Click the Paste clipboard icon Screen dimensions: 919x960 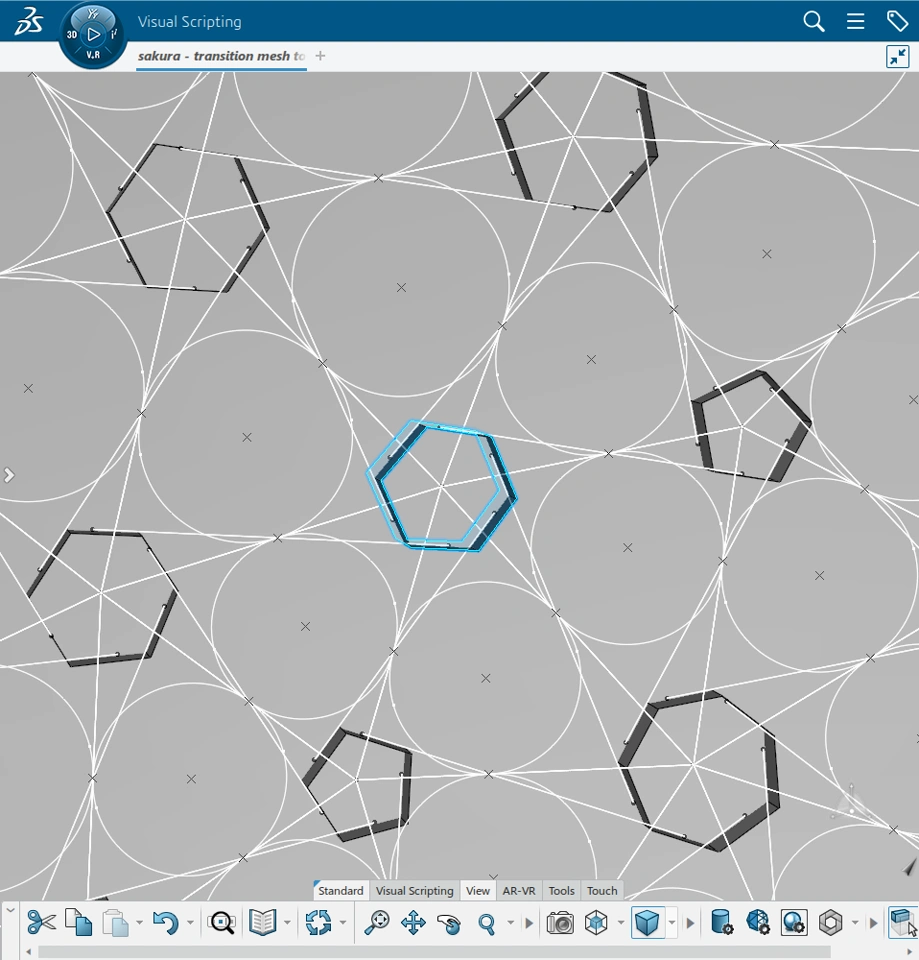point(115,923)
